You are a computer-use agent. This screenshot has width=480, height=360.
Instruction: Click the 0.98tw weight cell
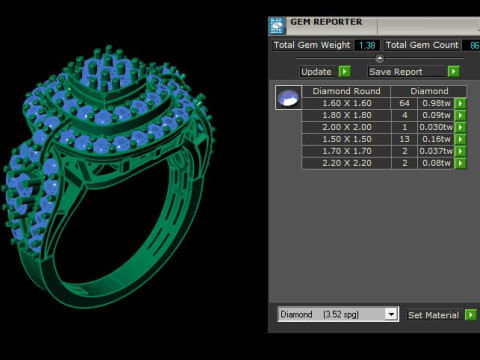436,103
